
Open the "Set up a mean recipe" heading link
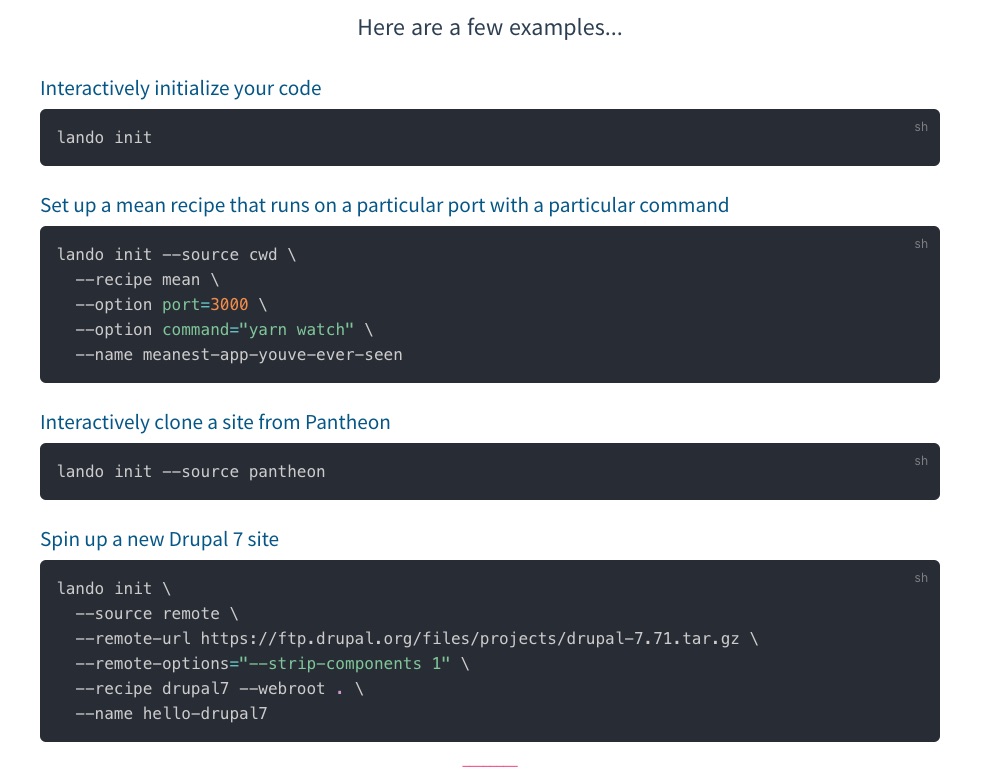(x=384, y=205)
